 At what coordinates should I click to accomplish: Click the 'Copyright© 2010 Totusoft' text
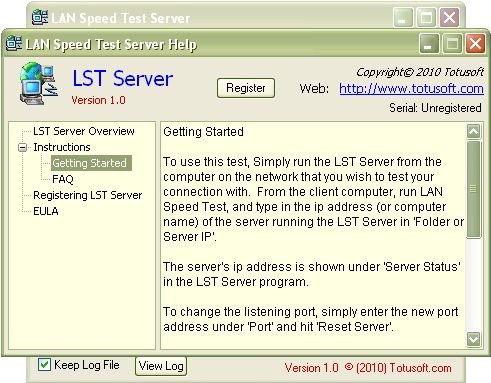[420, 72]
